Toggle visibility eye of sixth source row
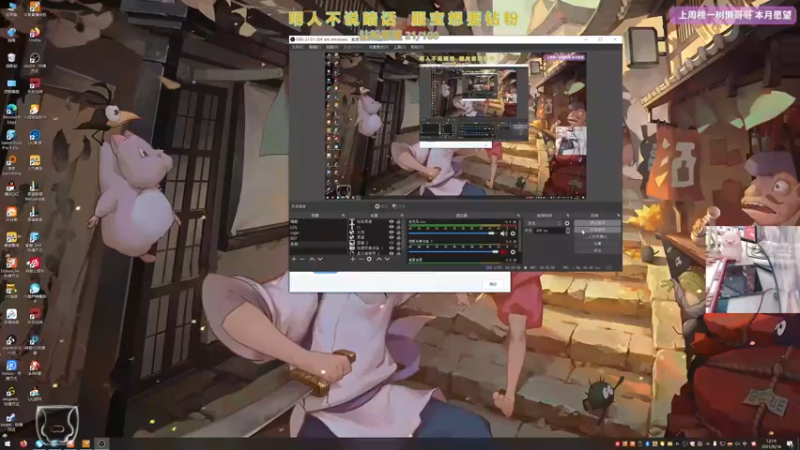The height and width of the screenshot is (450, 800). [391, 248]
